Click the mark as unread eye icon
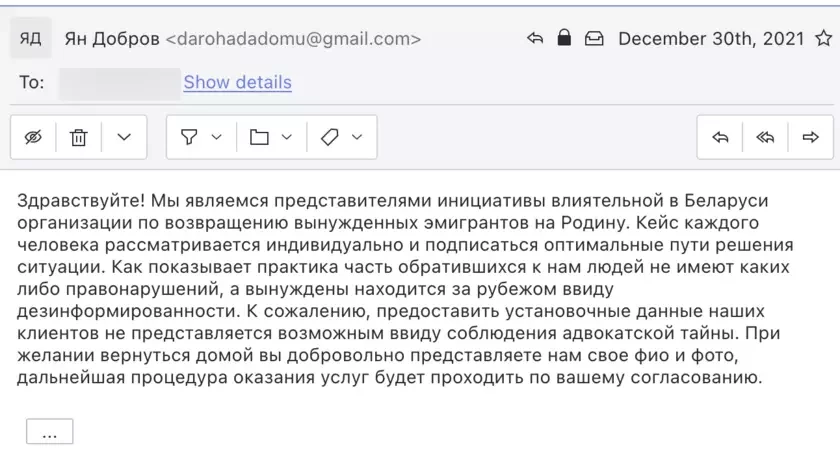840x469 pixels. point(33,138)
